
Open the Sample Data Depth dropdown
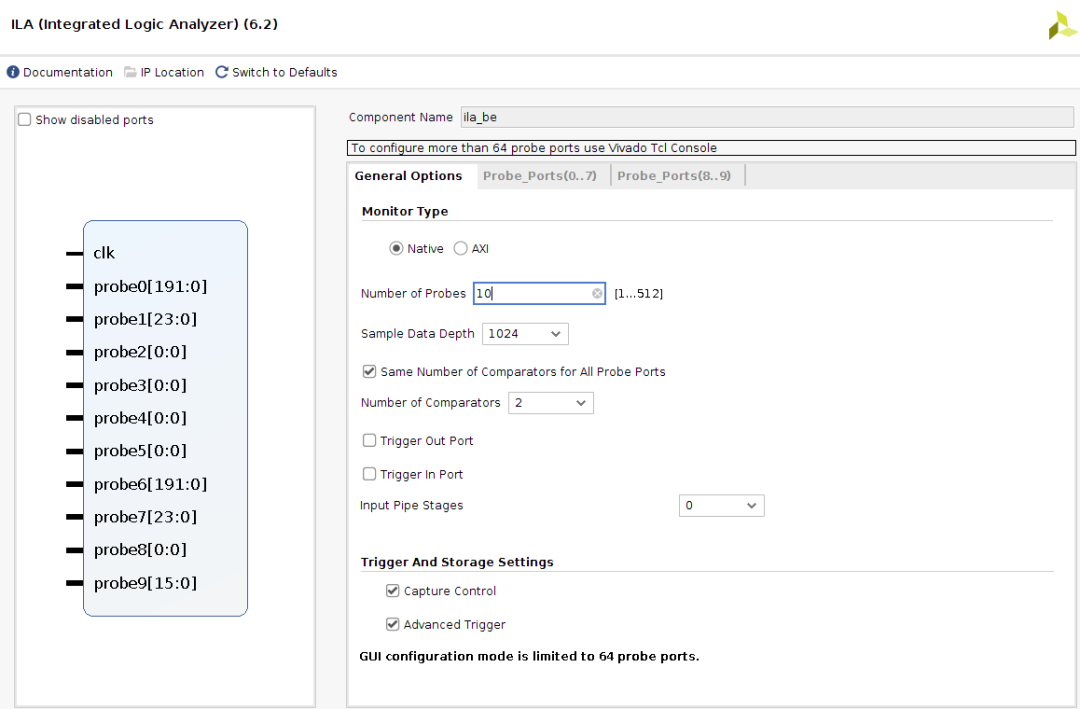525,334
